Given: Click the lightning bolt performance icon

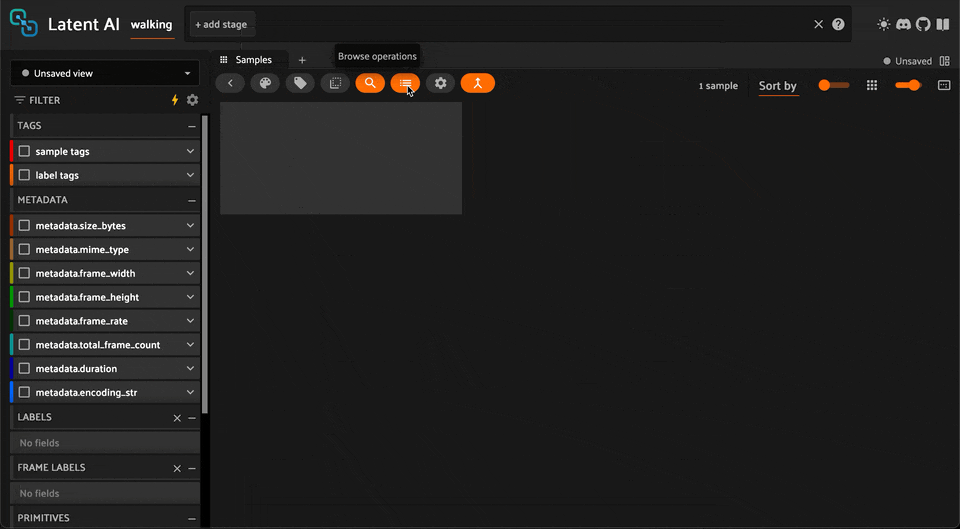Looking at the screenshot, I should tap(175, 100).
